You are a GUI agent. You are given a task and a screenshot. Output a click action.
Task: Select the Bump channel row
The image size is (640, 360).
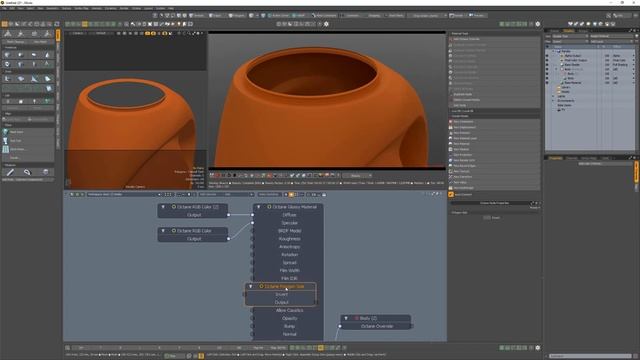pos(289,326)
